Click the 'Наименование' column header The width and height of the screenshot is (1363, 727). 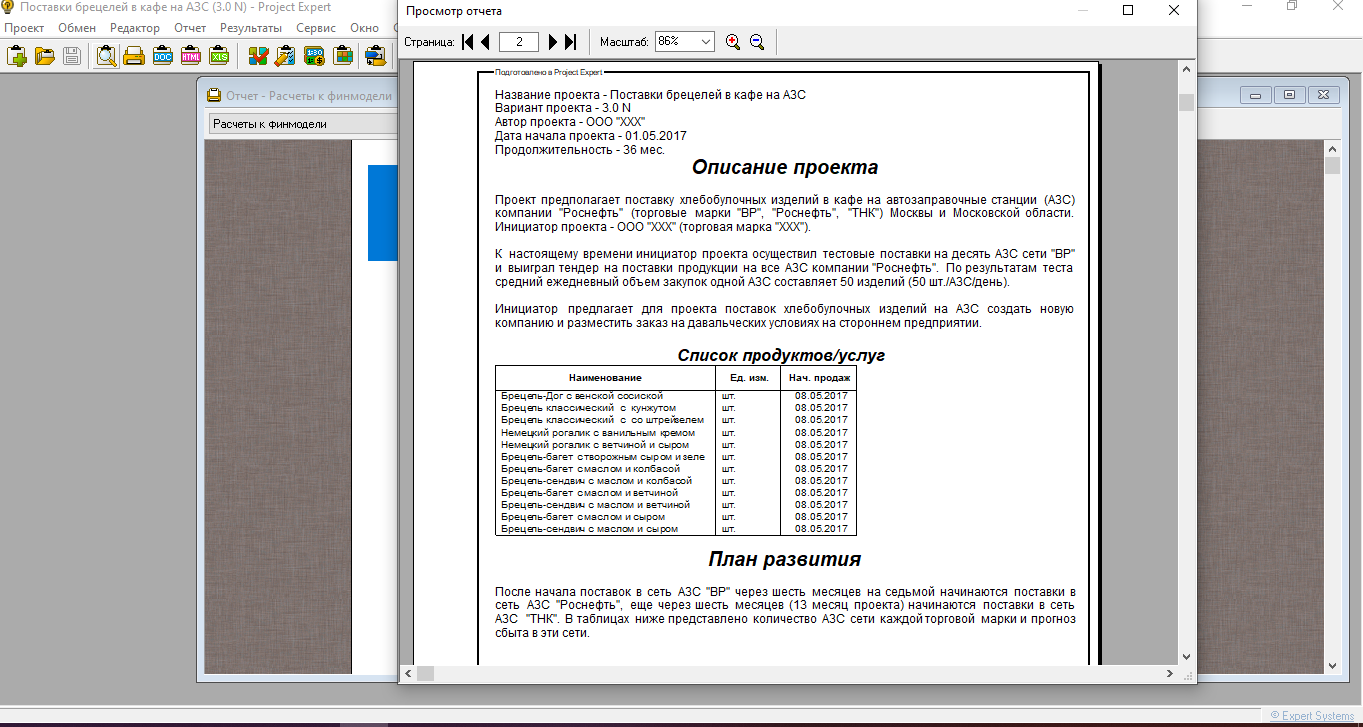pyautogui.click(x=605, y=378)
